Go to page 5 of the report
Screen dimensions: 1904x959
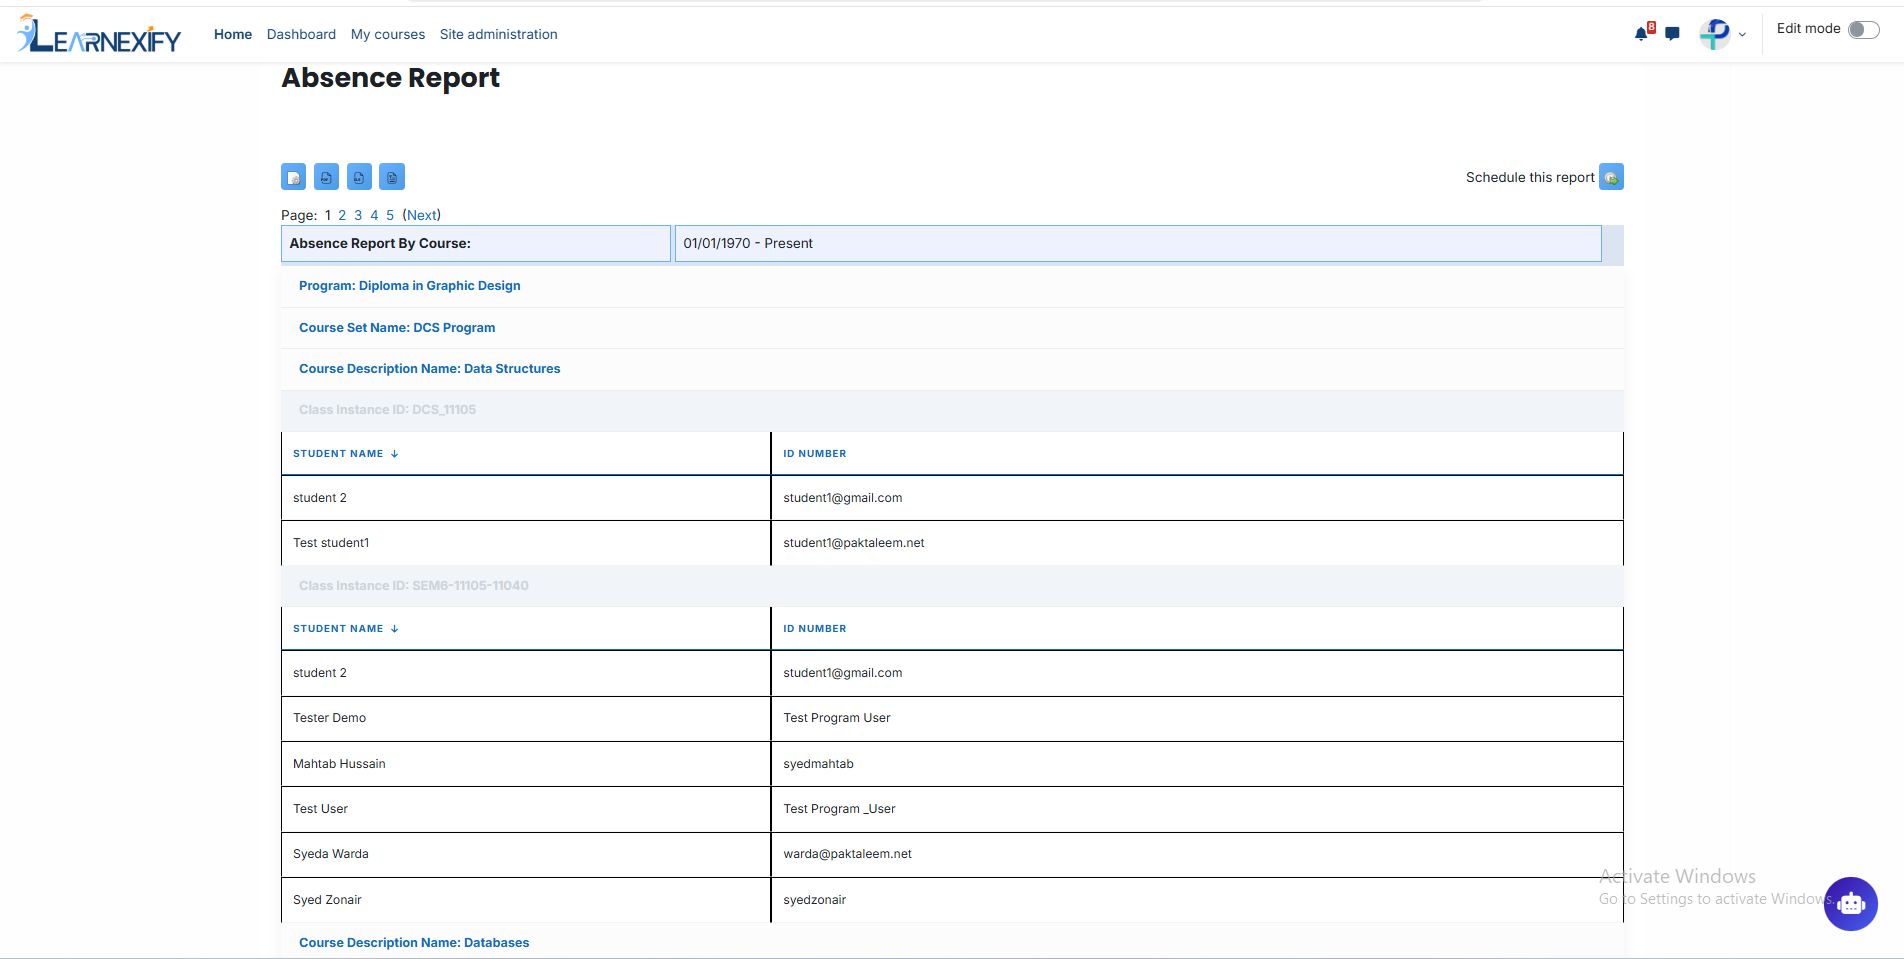[x=390, y=215]
